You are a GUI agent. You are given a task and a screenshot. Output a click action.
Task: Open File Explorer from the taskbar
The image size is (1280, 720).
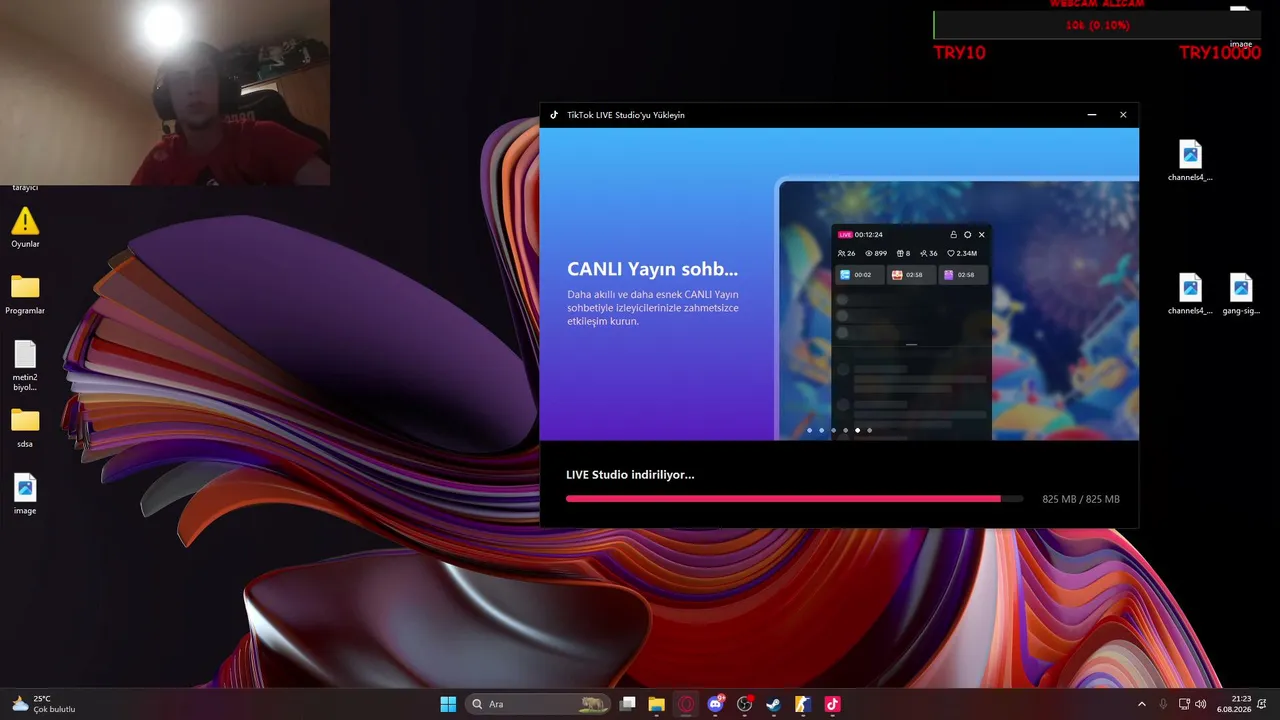point(657,704)
